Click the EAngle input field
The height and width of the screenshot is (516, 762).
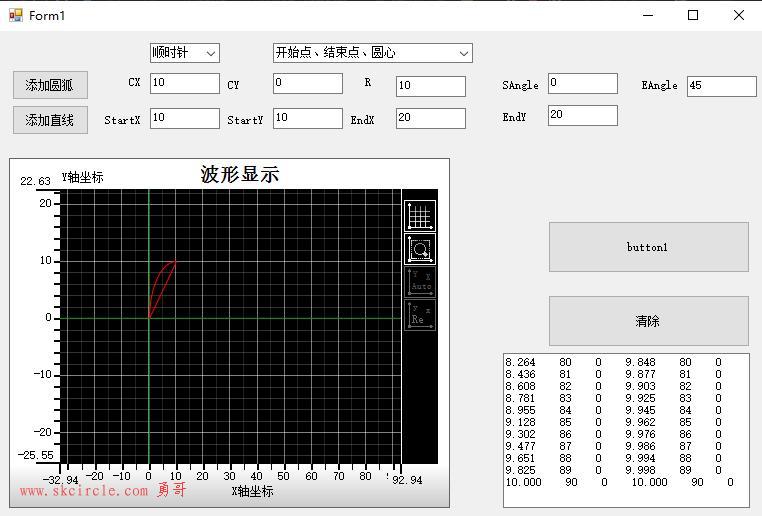[x=722, y=86]
